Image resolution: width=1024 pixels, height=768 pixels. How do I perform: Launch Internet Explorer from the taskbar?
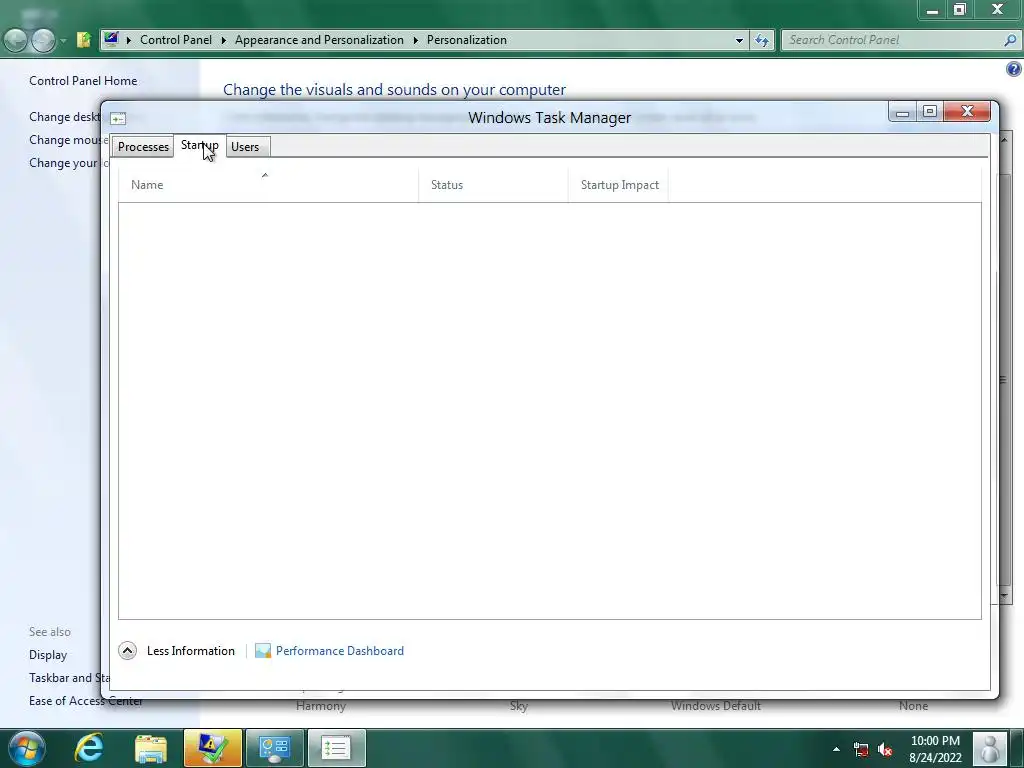tap(89, 748)
